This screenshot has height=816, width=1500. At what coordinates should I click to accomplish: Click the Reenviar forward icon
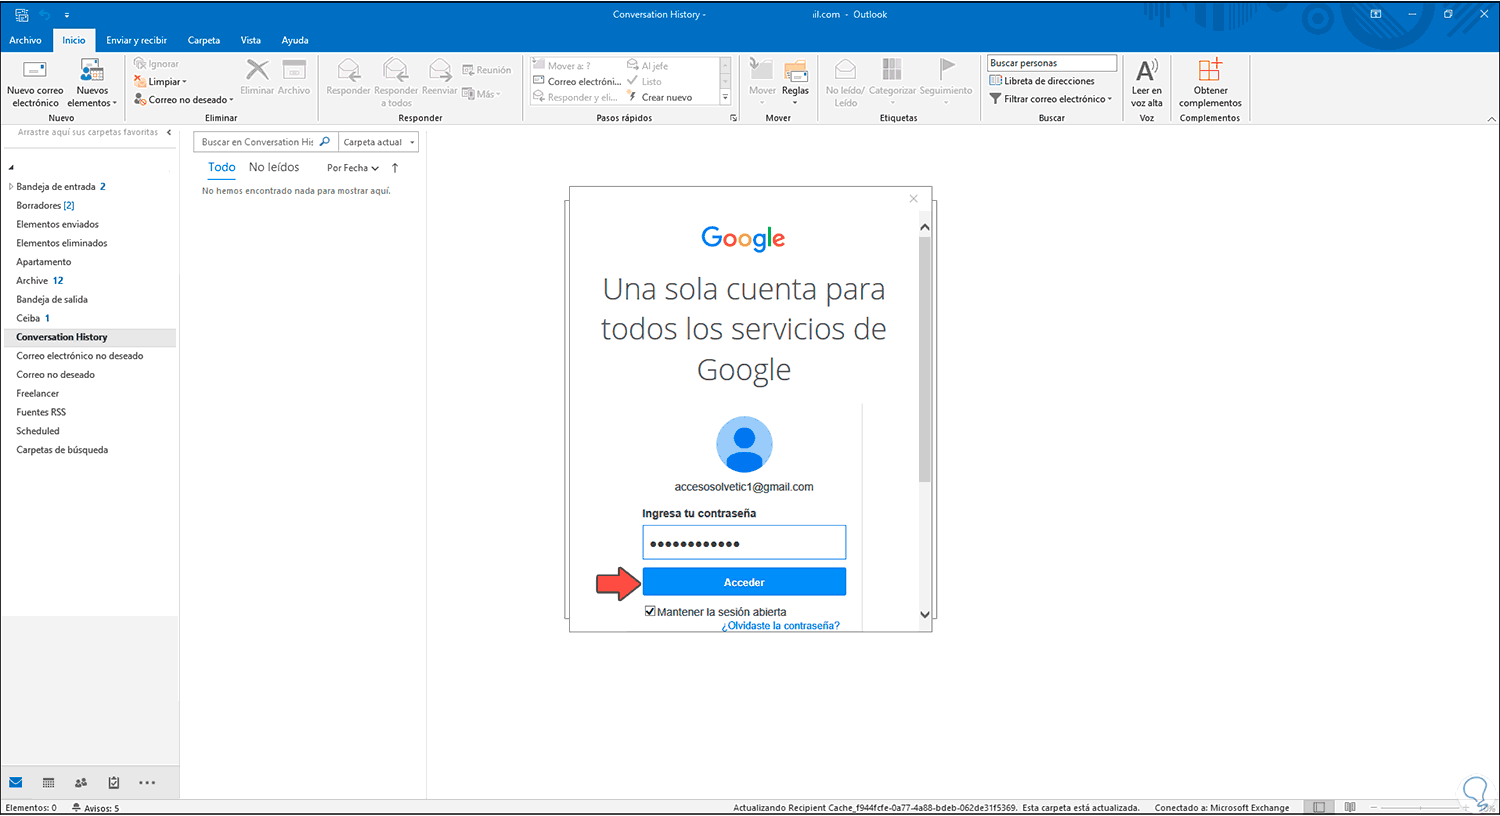point(440,70)
